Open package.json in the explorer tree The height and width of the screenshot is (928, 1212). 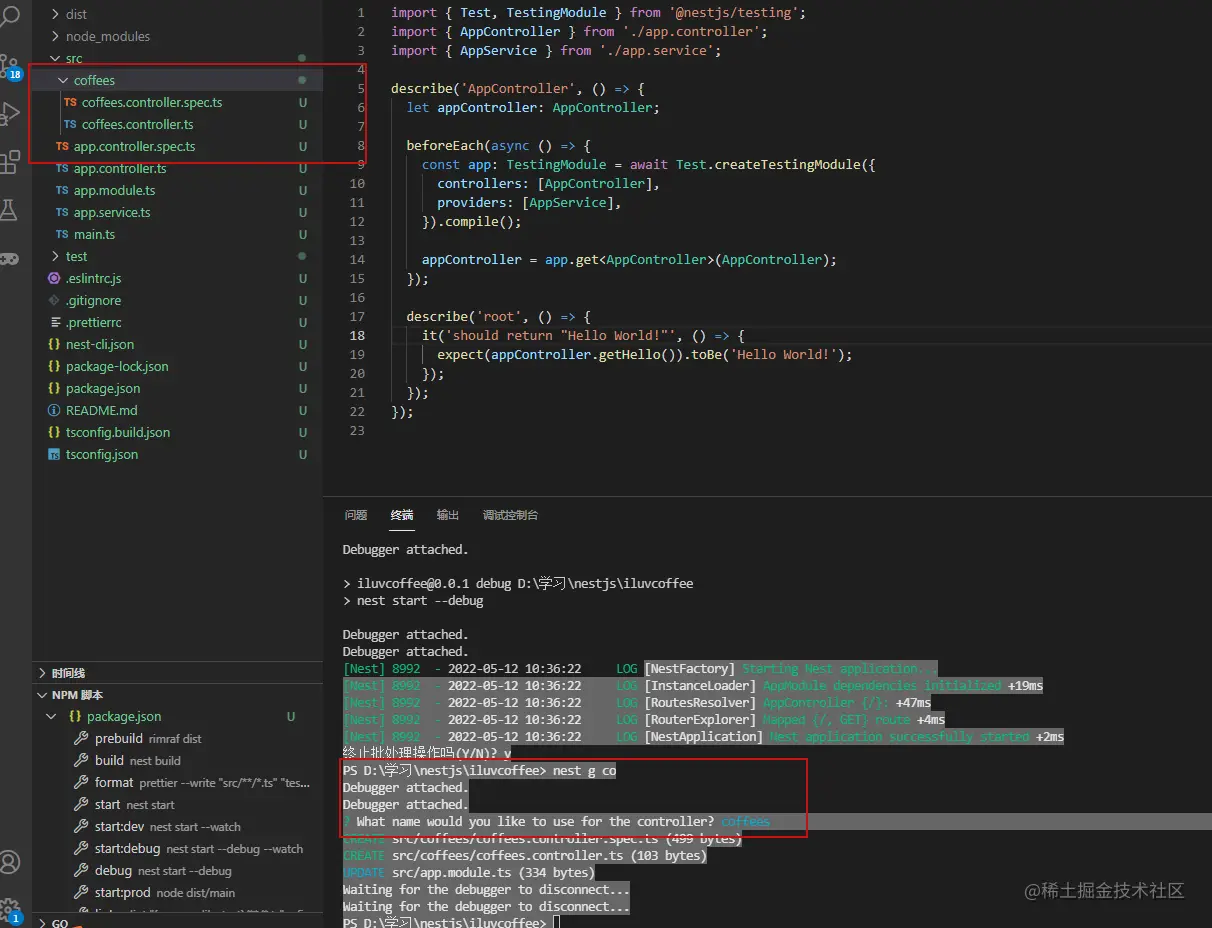click(103, 388)
